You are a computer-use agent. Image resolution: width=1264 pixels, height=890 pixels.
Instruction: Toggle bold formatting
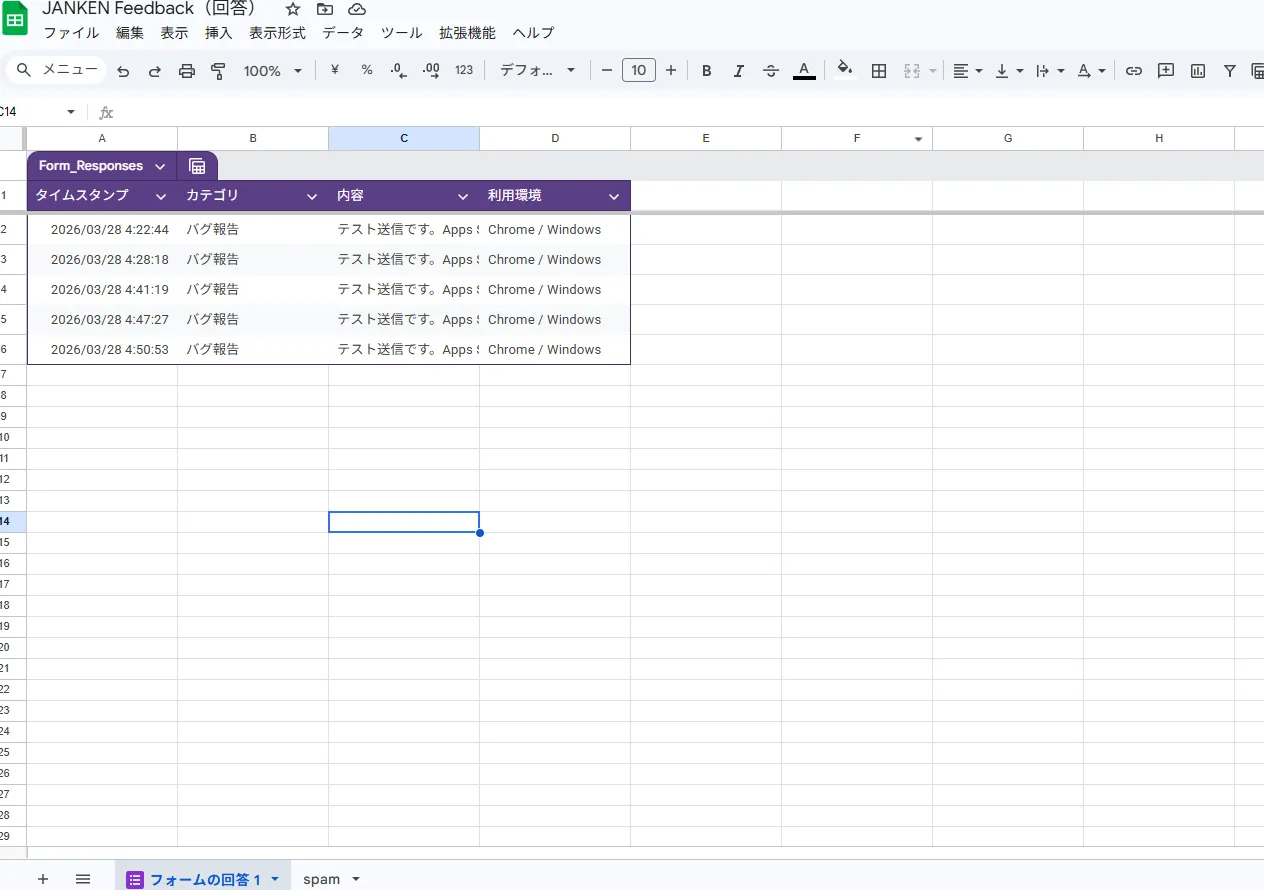(707, 71)
